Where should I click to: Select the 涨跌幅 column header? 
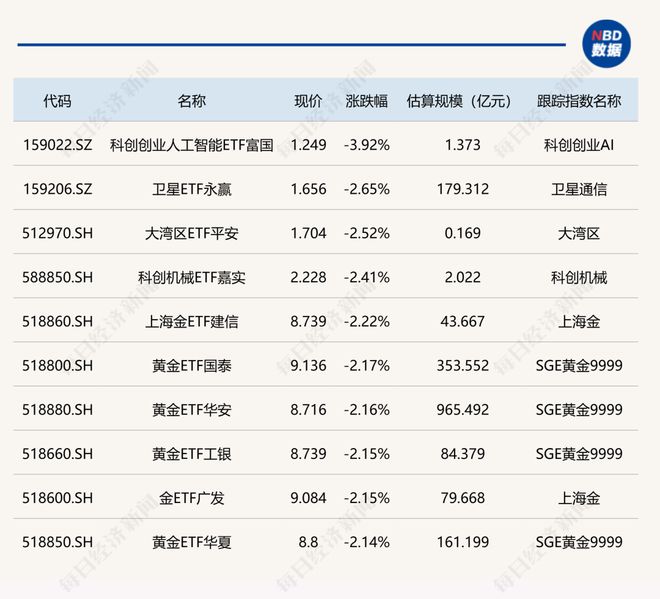click(367, 101)
